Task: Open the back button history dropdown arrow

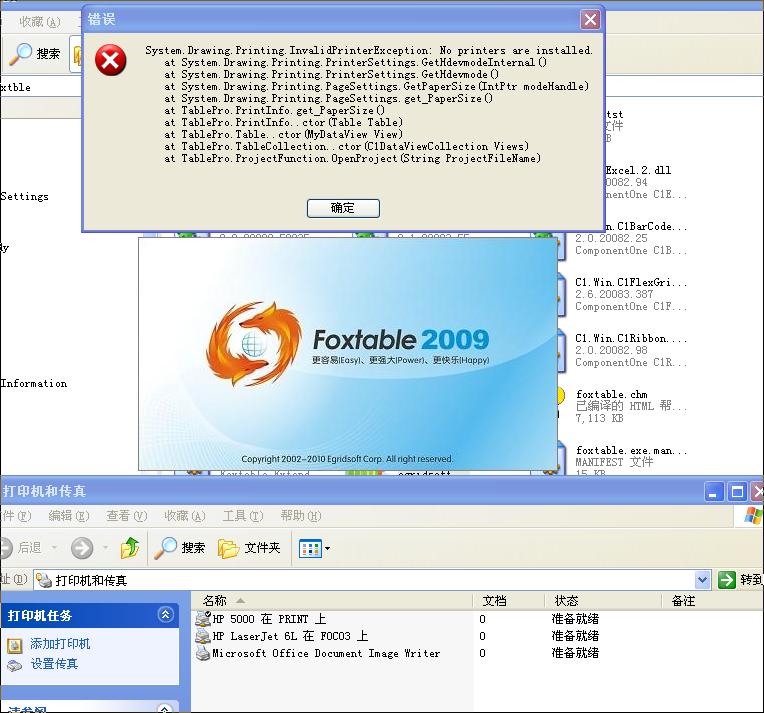Action: pos(54,548)
